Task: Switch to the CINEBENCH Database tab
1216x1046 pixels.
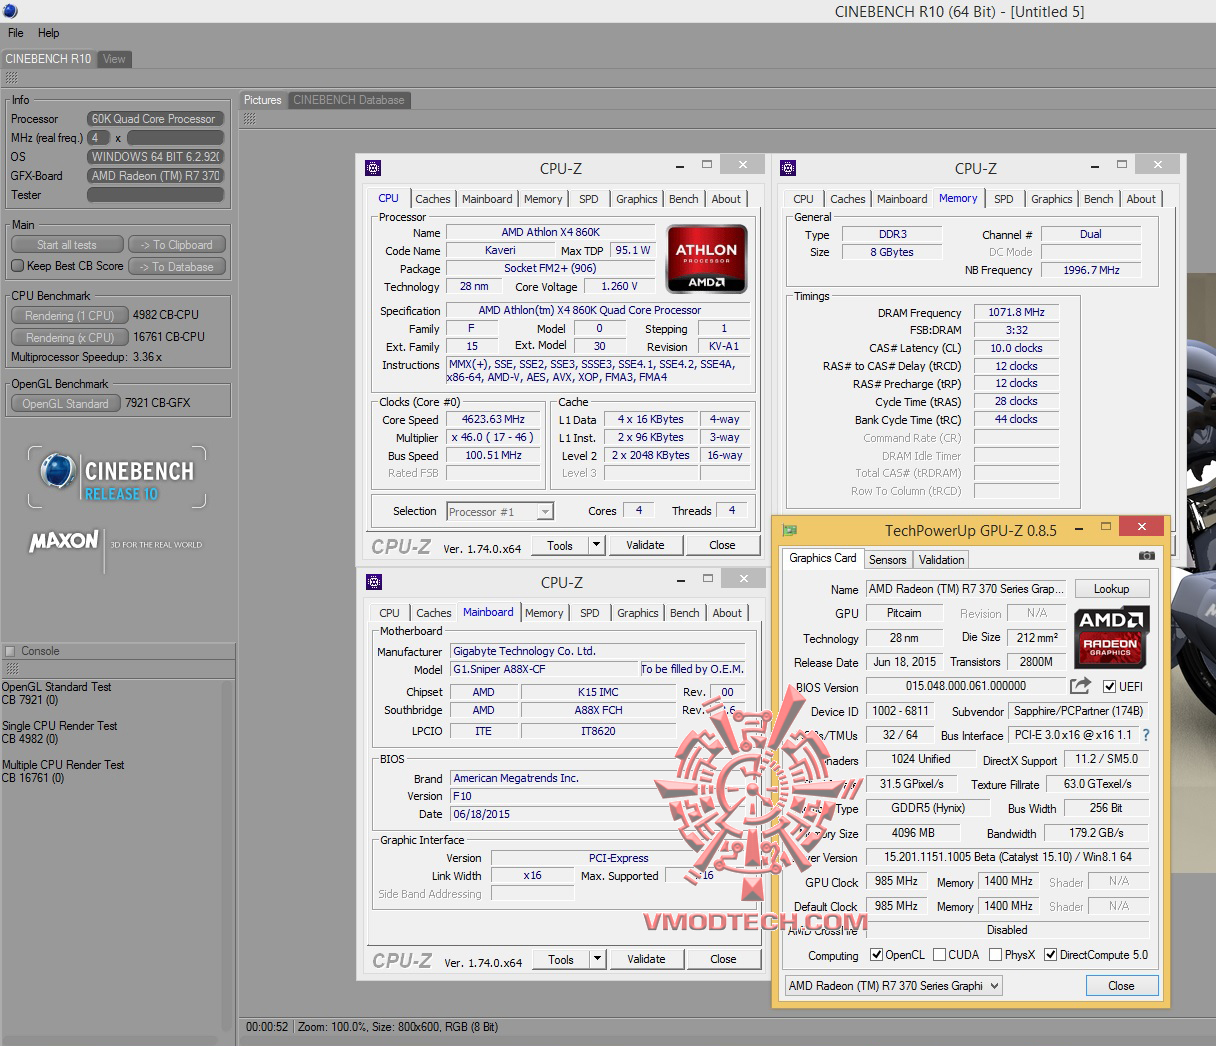Action: pos(349,100)
